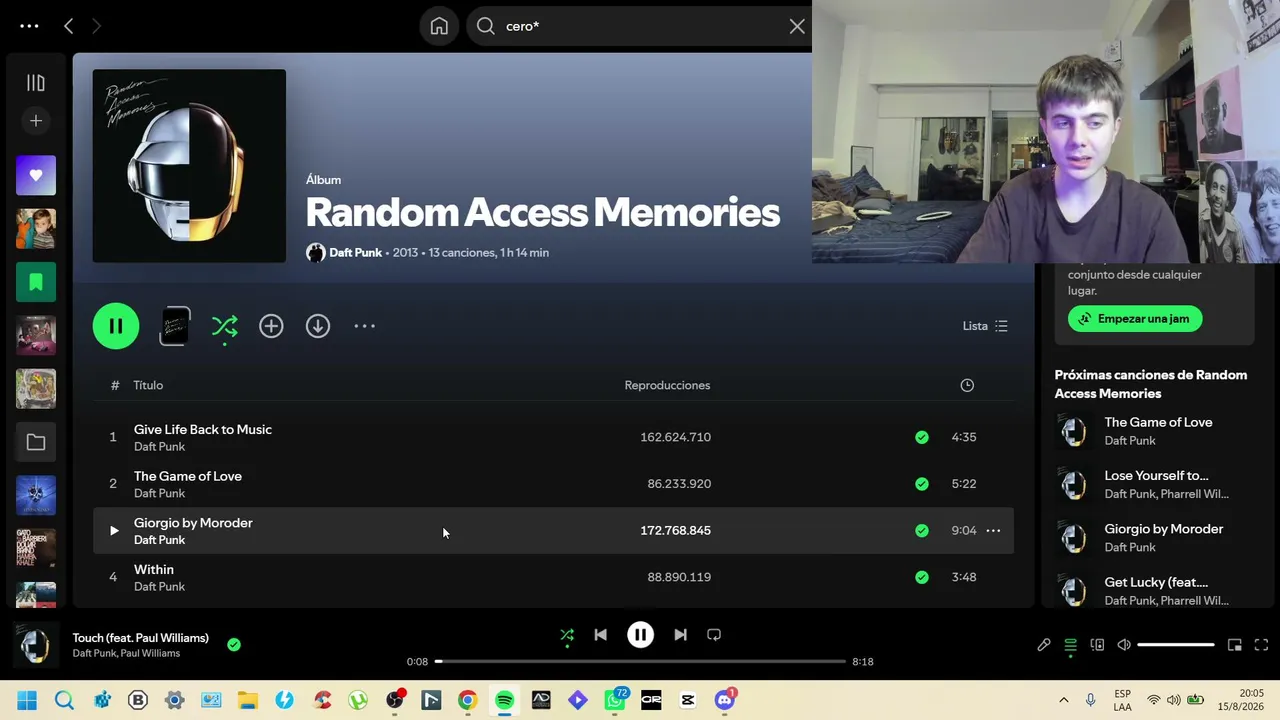Skip to the next track
The height and width of the screenshot is (720, 1280).
point(680,635)
